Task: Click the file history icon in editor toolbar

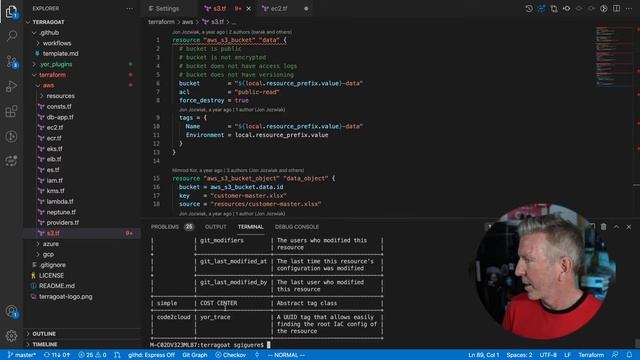Action: pyautogui.click(x=529, y=9)
